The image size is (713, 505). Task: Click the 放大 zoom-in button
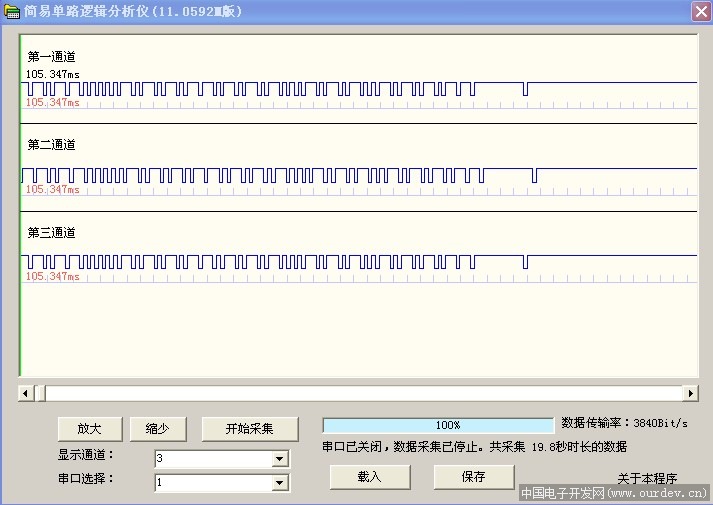point(90,429)
